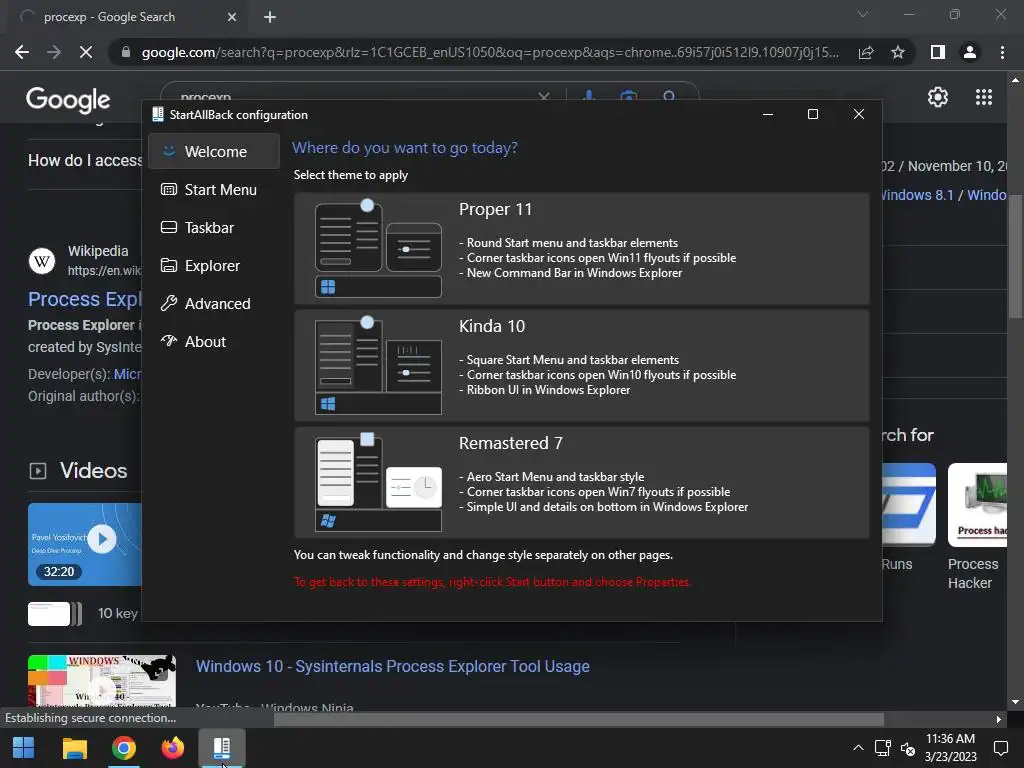The width and height of the screenshot is (1024, 768).
Task: Select the Remastered 7 theme preview thumbnail
Action: [378, 483]
